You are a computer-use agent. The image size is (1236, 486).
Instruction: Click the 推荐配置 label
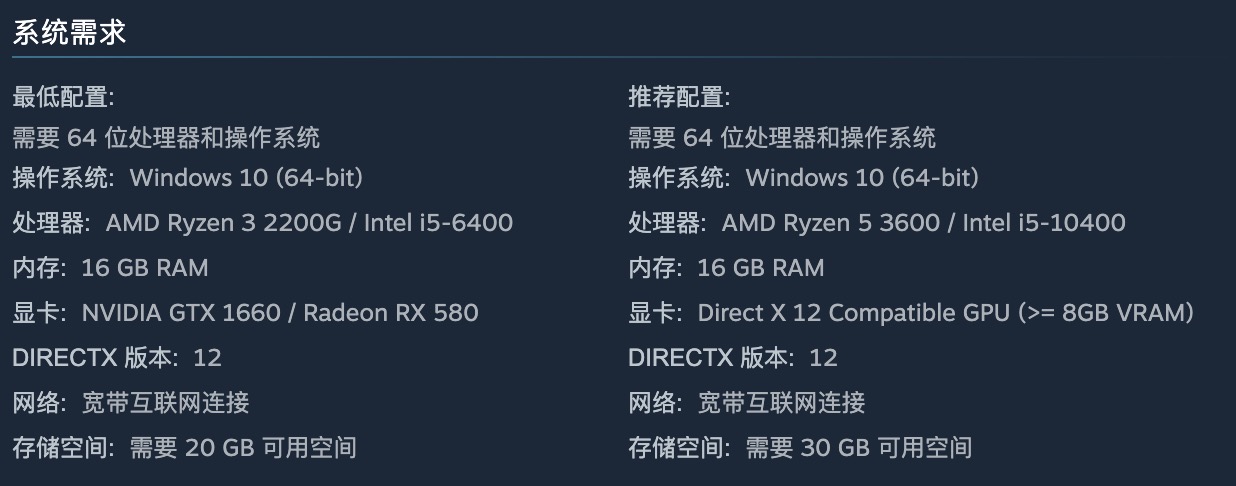[679, 97]
